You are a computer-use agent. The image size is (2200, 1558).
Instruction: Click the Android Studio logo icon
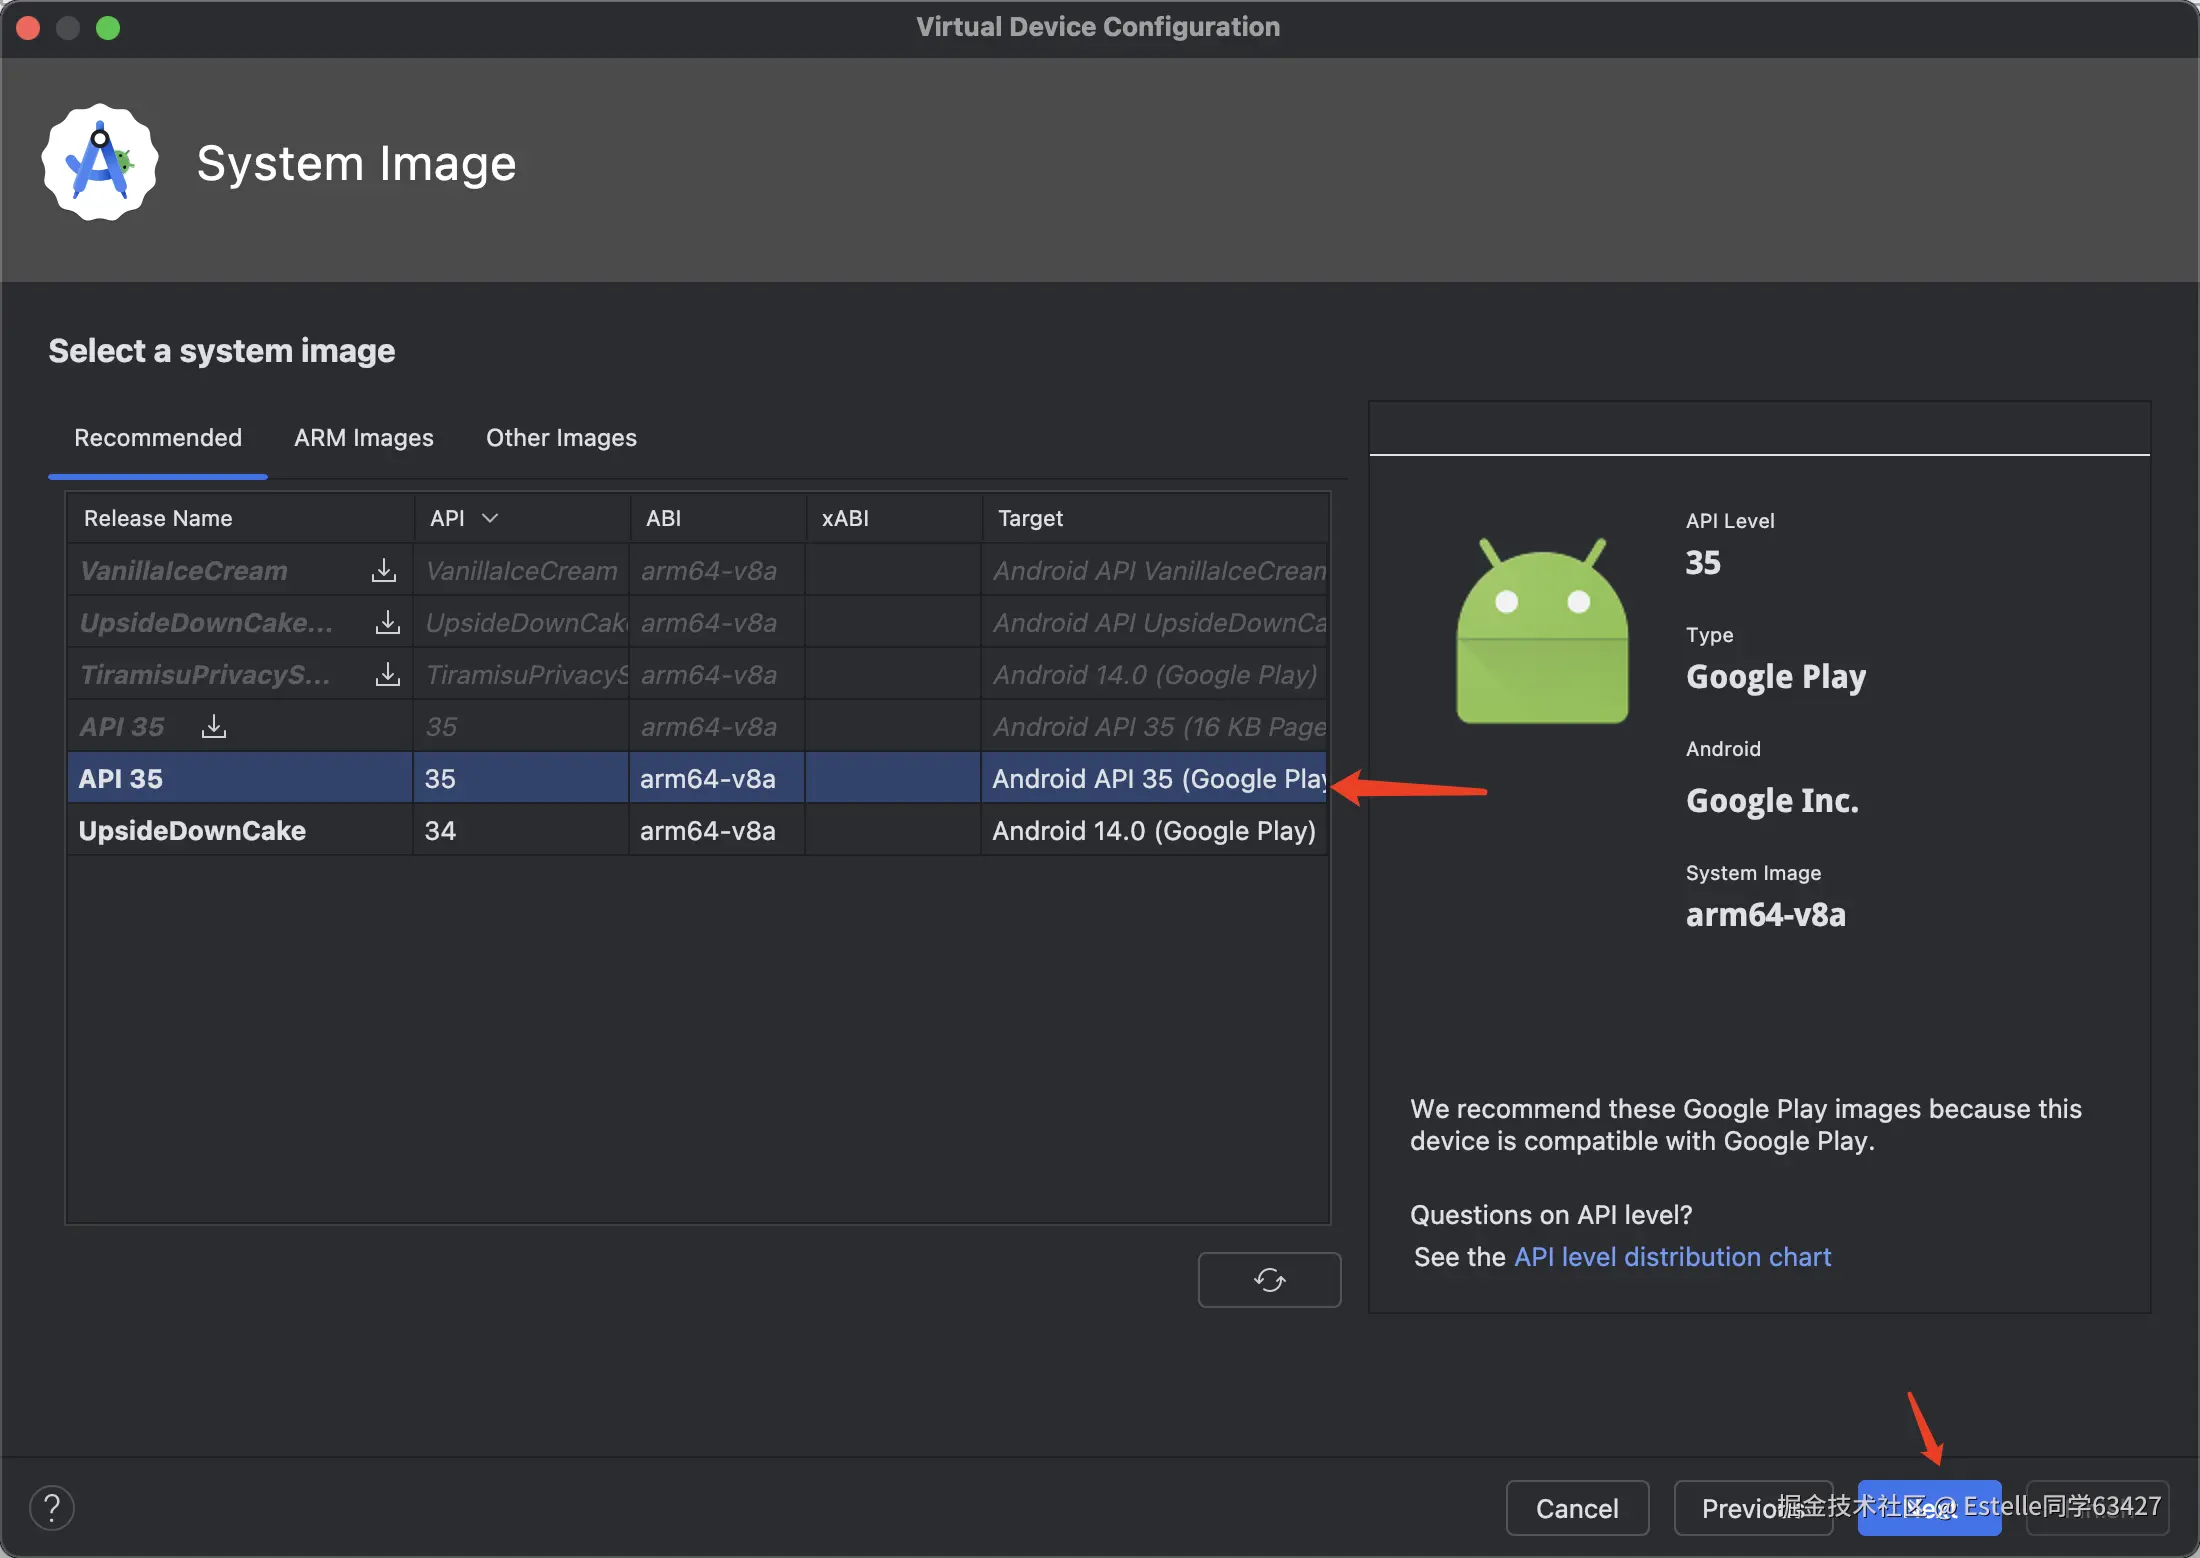coord(100,163)
